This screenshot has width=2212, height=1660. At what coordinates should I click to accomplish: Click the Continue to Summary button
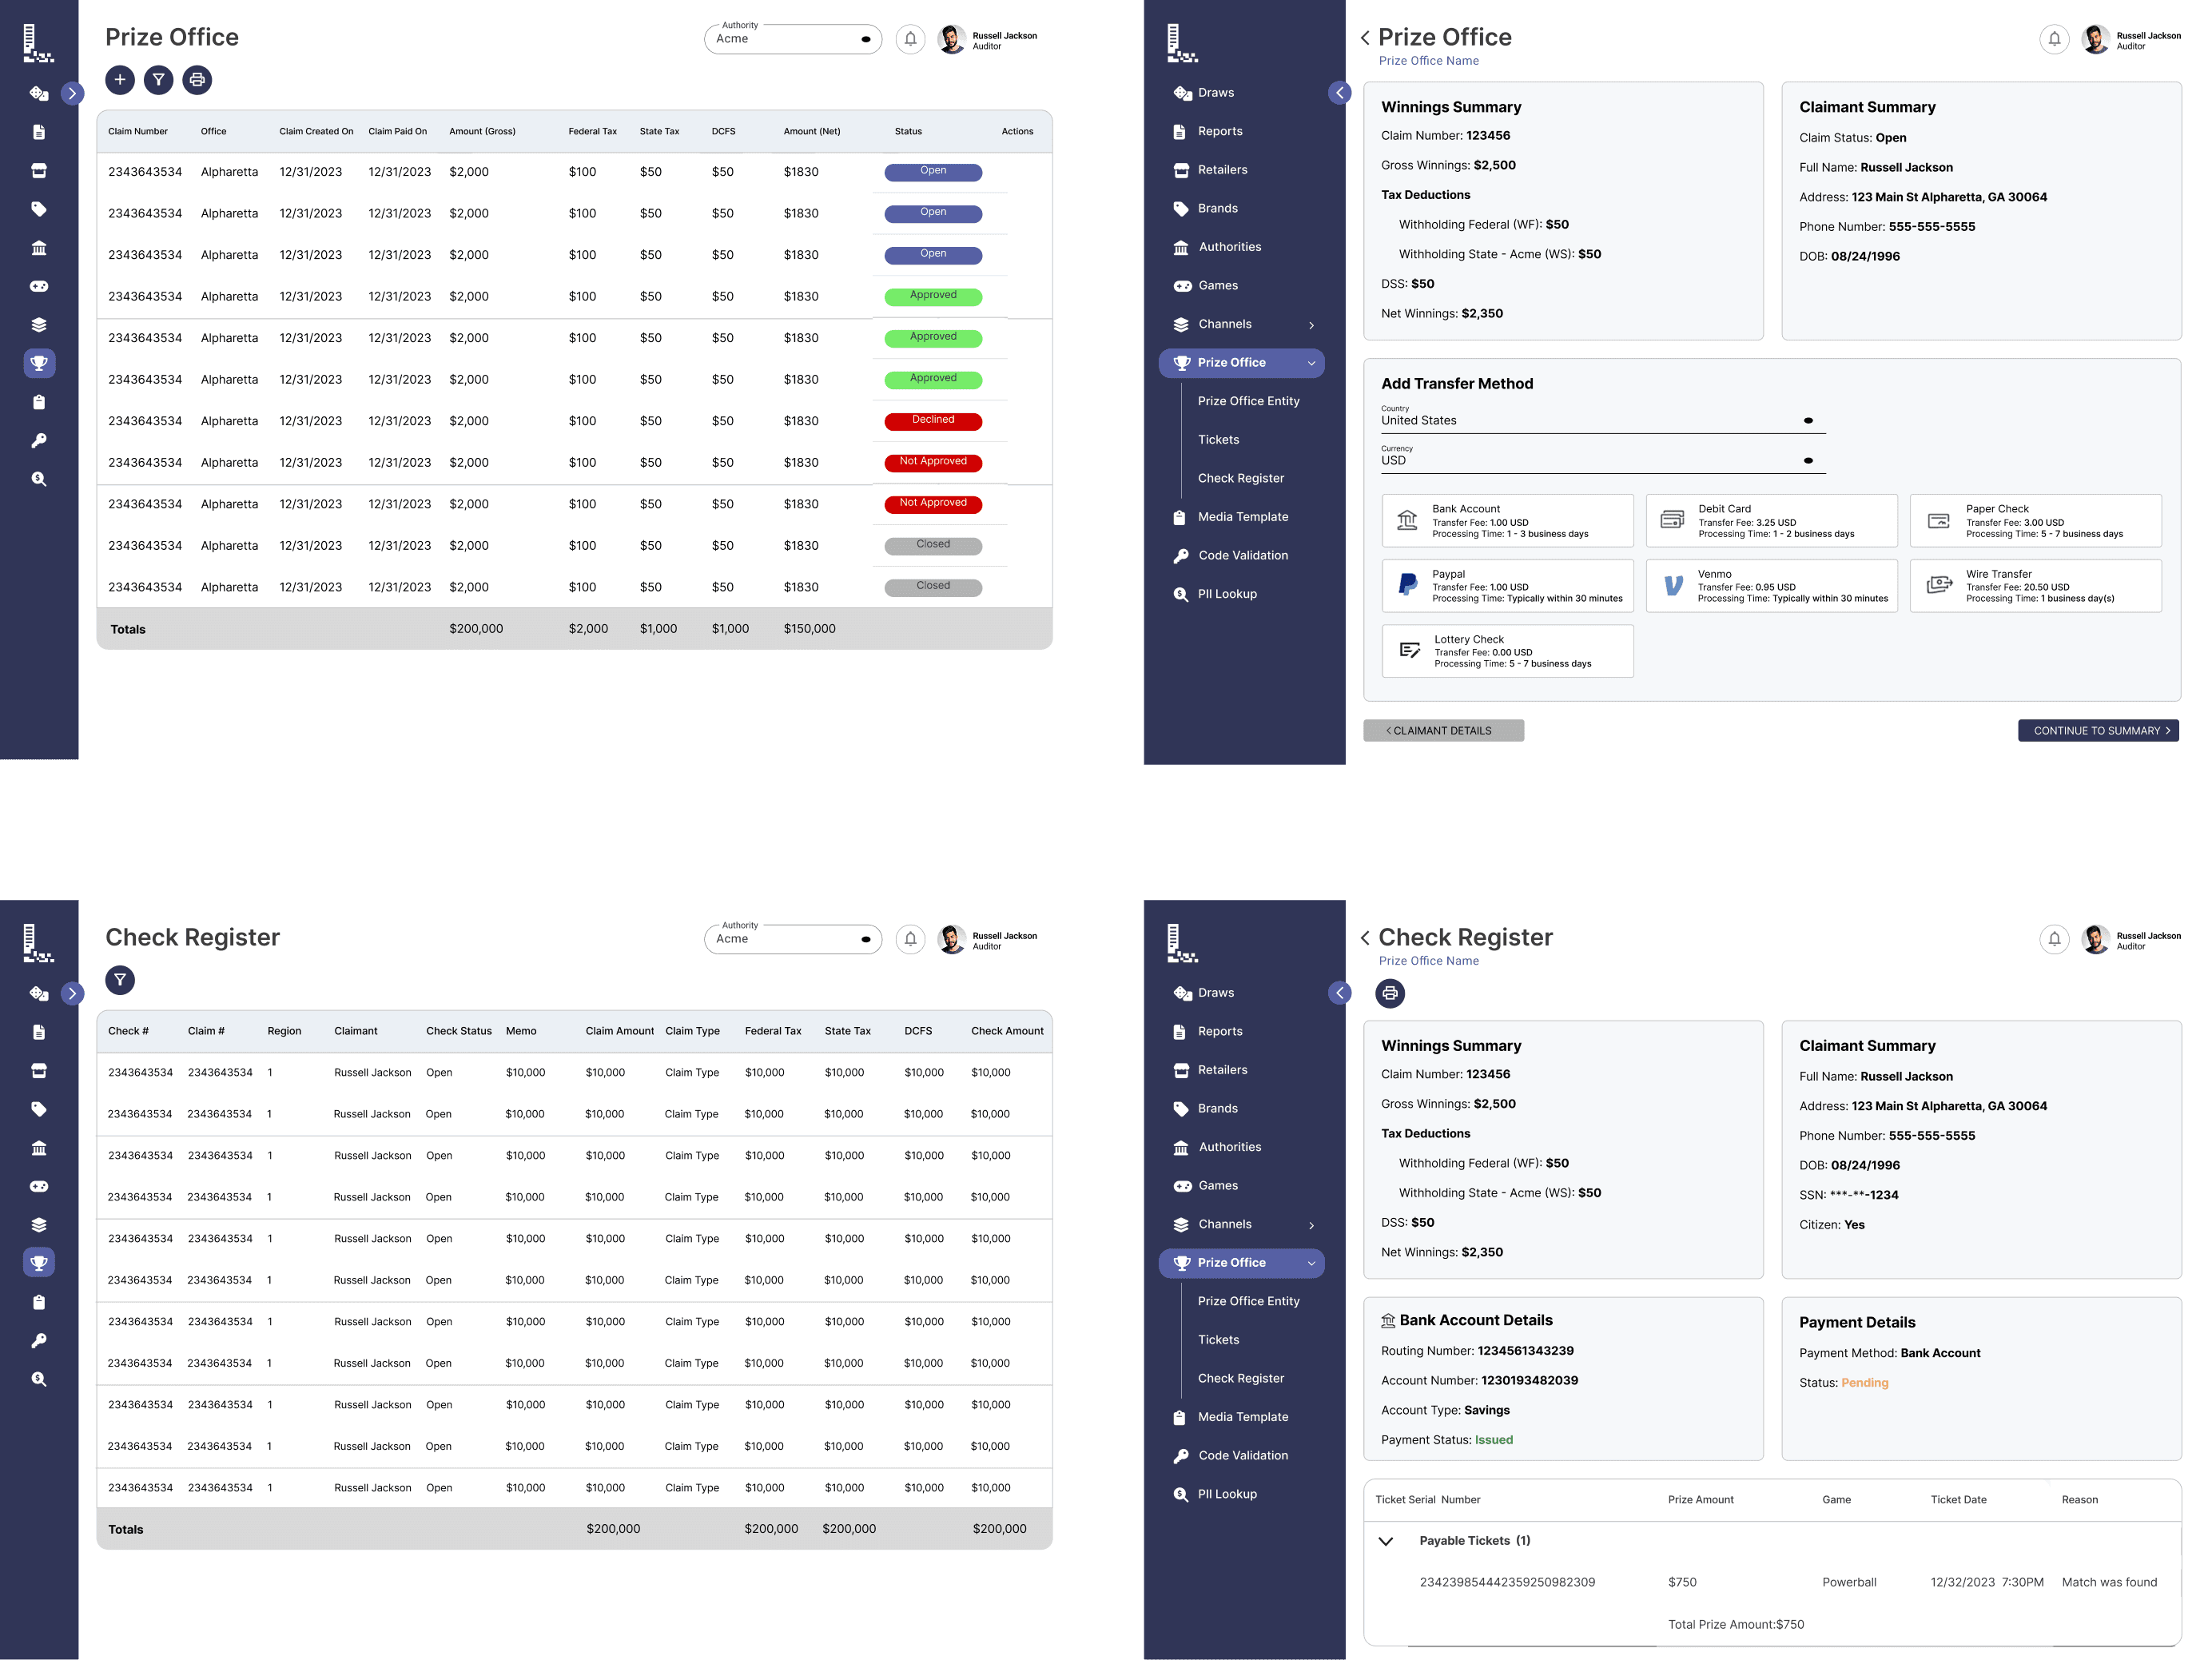[2097, 730]
